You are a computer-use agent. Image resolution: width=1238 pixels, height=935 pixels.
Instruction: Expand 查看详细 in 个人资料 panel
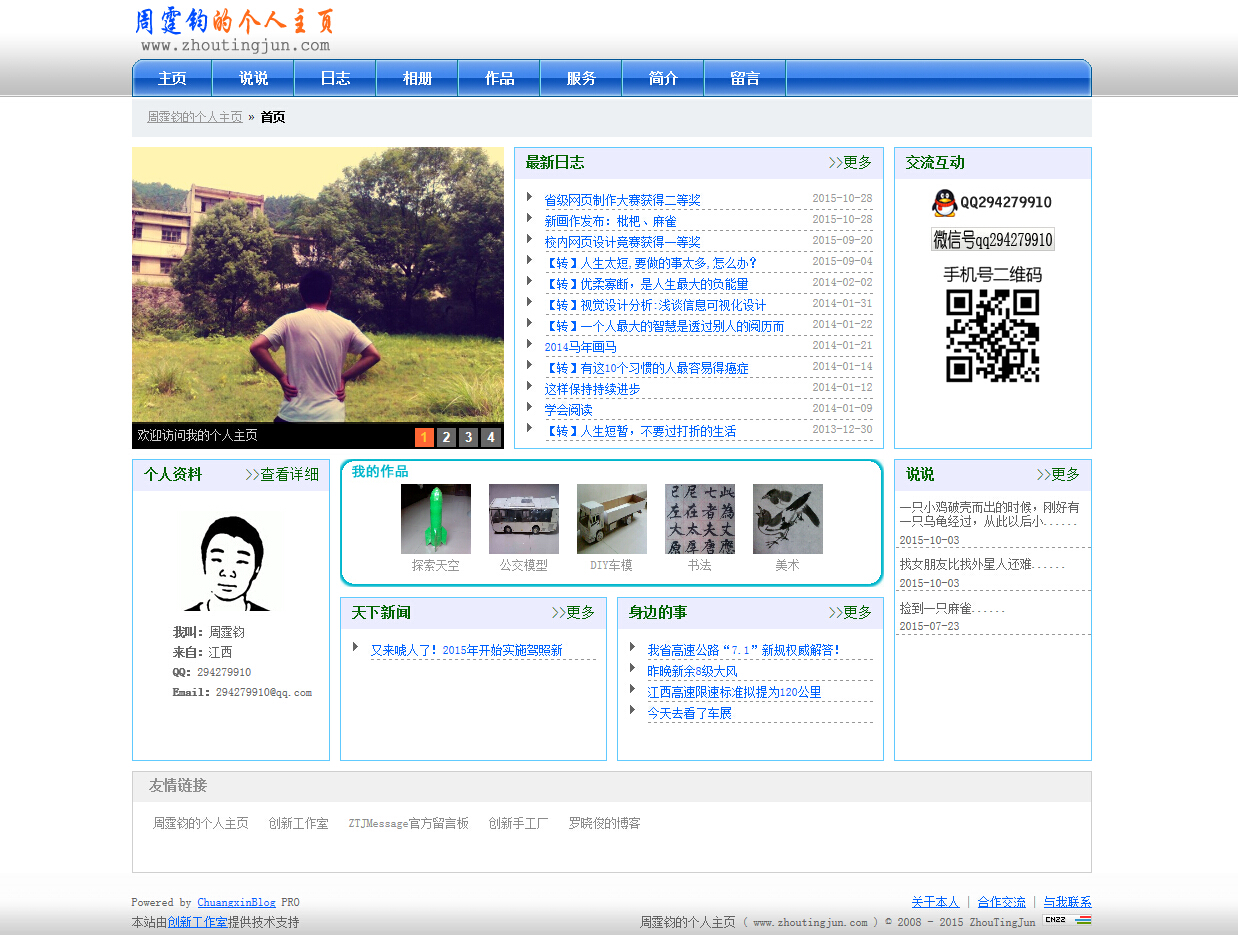coord(282,475)
